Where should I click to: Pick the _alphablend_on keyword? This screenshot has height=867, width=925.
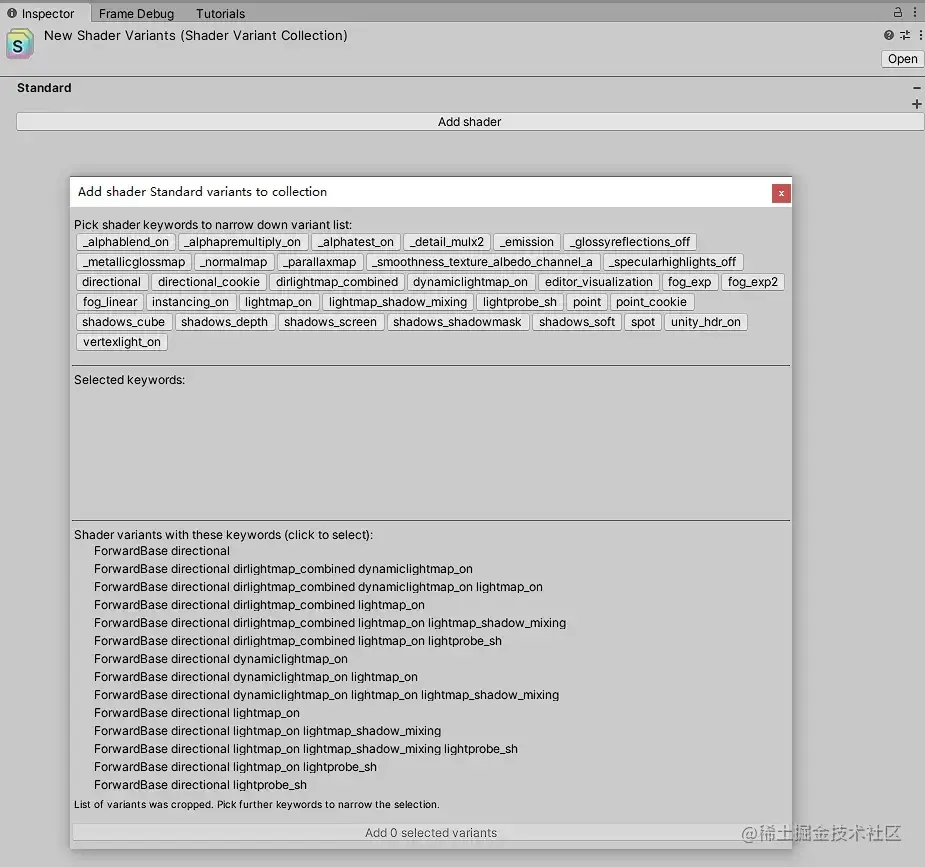pos(126,242)
